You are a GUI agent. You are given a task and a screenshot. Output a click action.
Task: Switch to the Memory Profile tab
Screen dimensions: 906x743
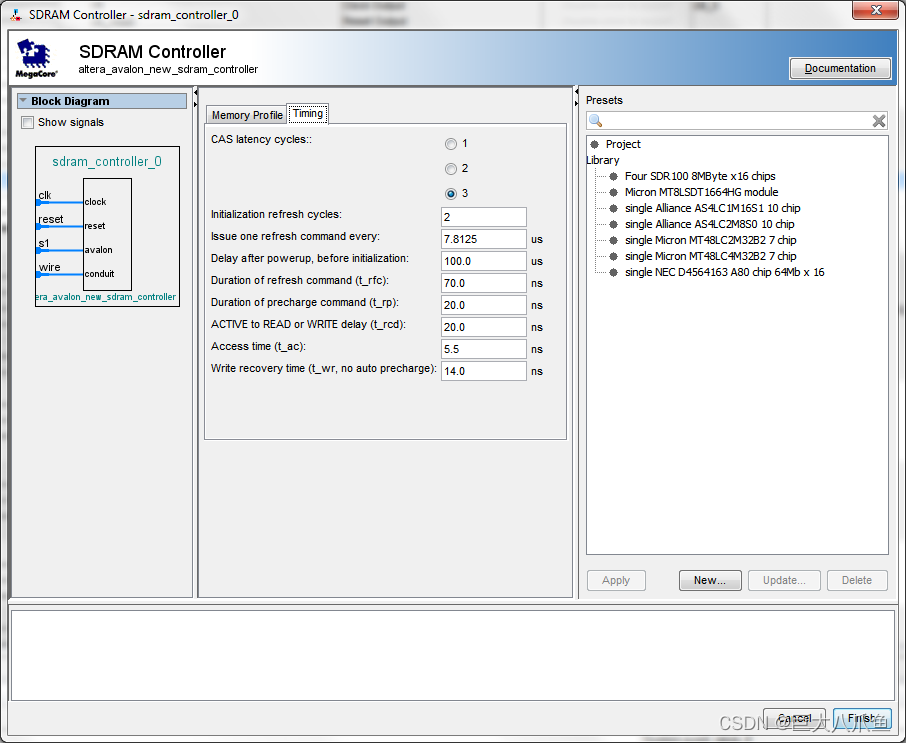click(x=247, y=115)
